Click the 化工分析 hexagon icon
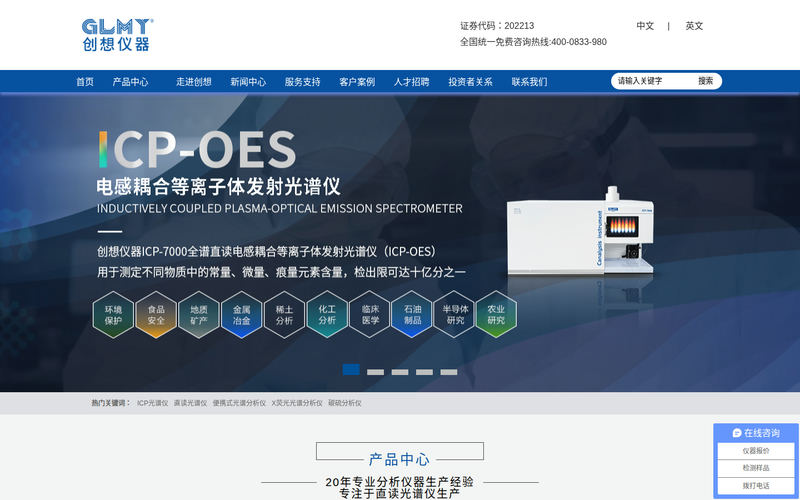This screenshot has height=500, width=800. [327, 315]
